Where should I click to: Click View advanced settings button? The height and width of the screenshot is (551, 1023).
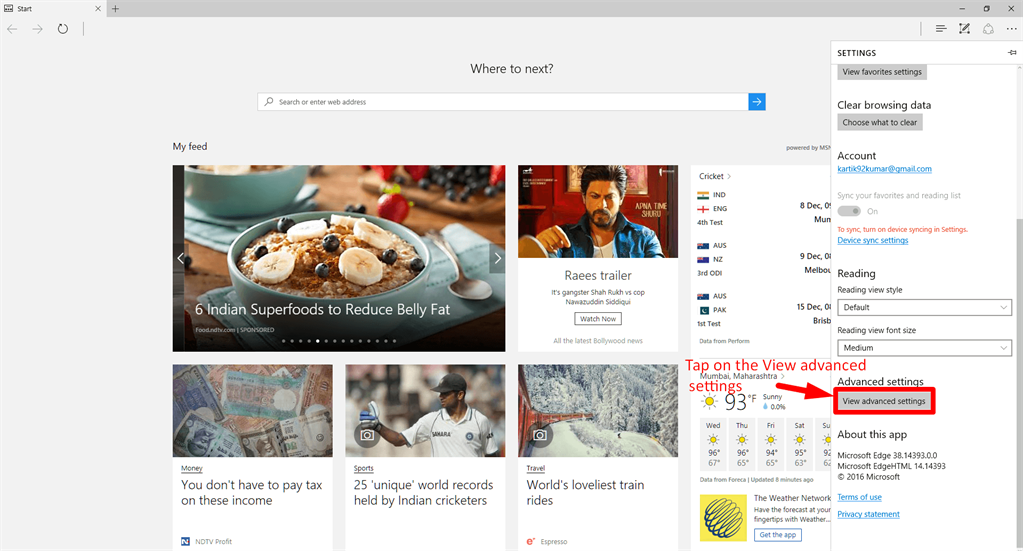(x=883, y=401)
